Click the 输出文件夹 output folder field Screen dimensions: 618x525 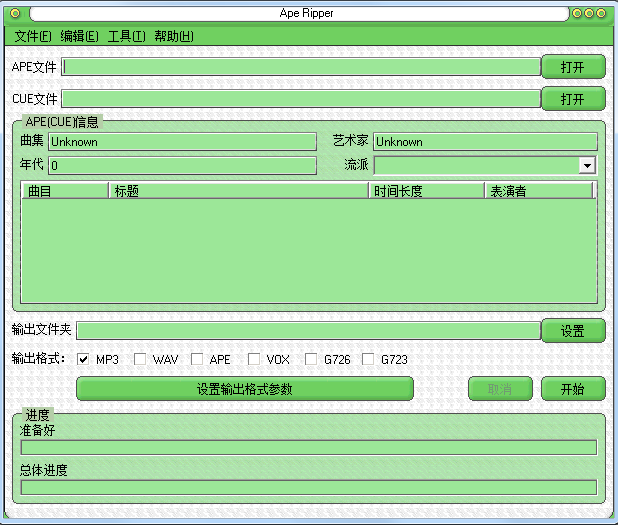click(308, 330)
